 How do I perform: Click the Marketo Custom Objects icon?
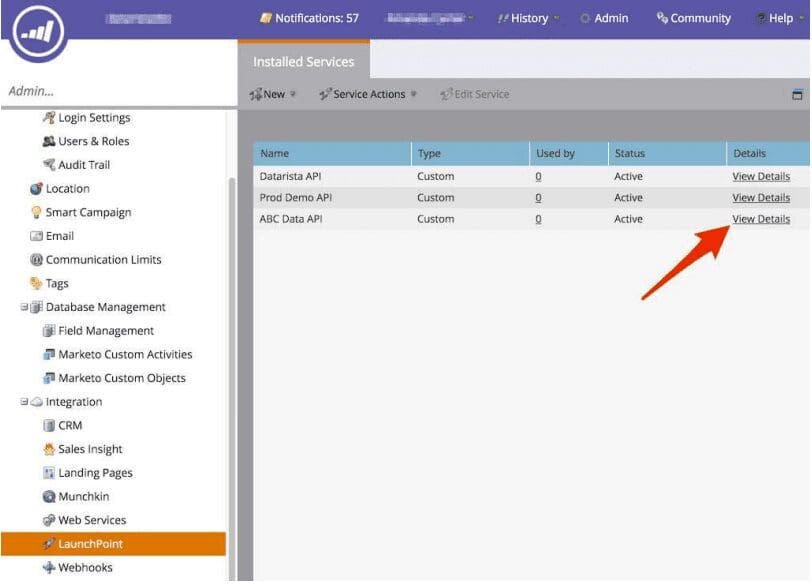coord(49,378)
